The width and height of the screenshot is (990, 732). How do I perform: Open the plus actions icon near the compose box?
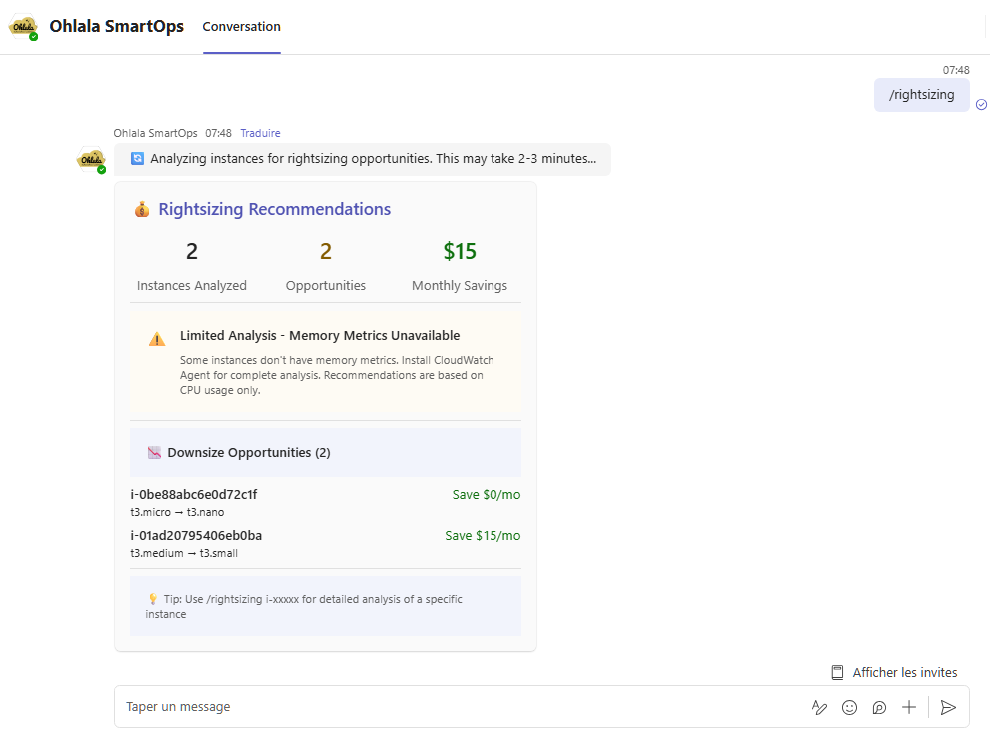click(x=909, y=707)
